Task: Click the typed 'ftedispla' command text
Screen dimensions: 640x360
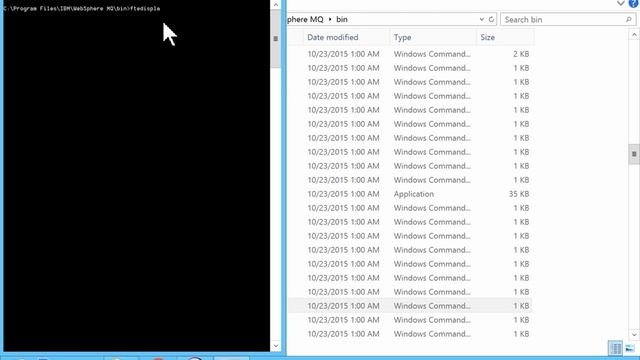Action: tap(145, 9)
